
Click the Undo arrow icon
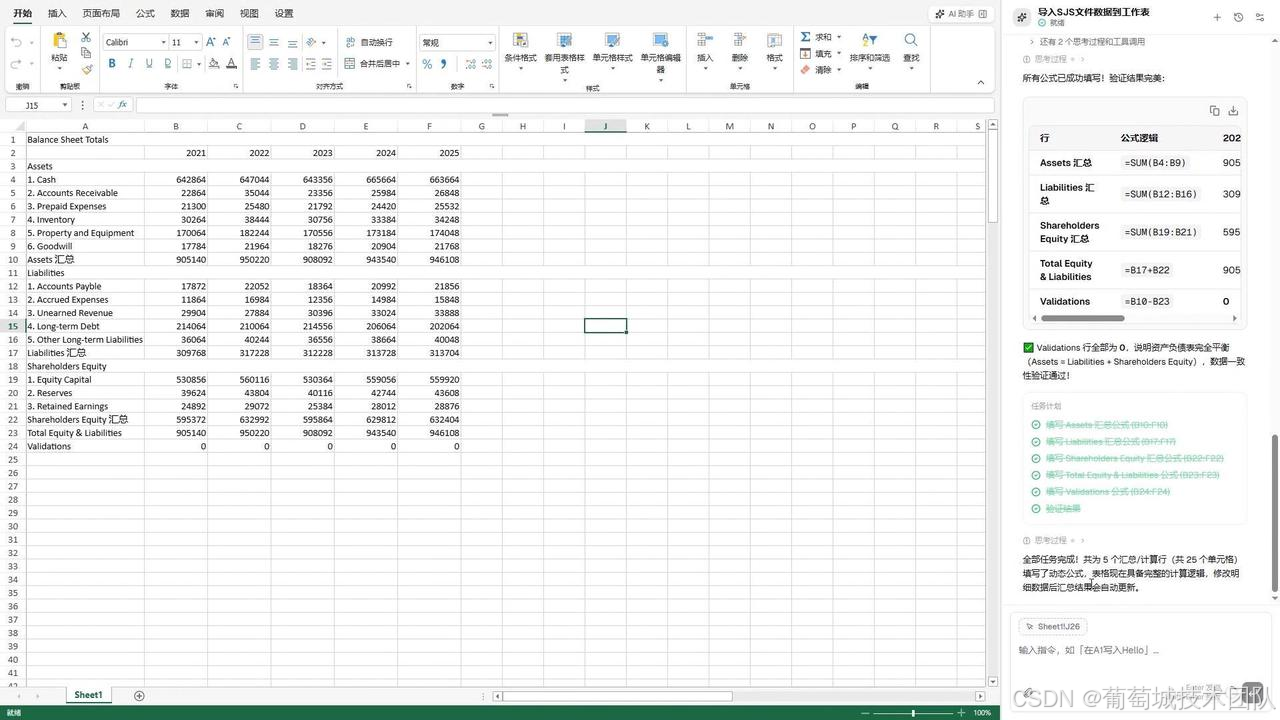tap(16, 42)
